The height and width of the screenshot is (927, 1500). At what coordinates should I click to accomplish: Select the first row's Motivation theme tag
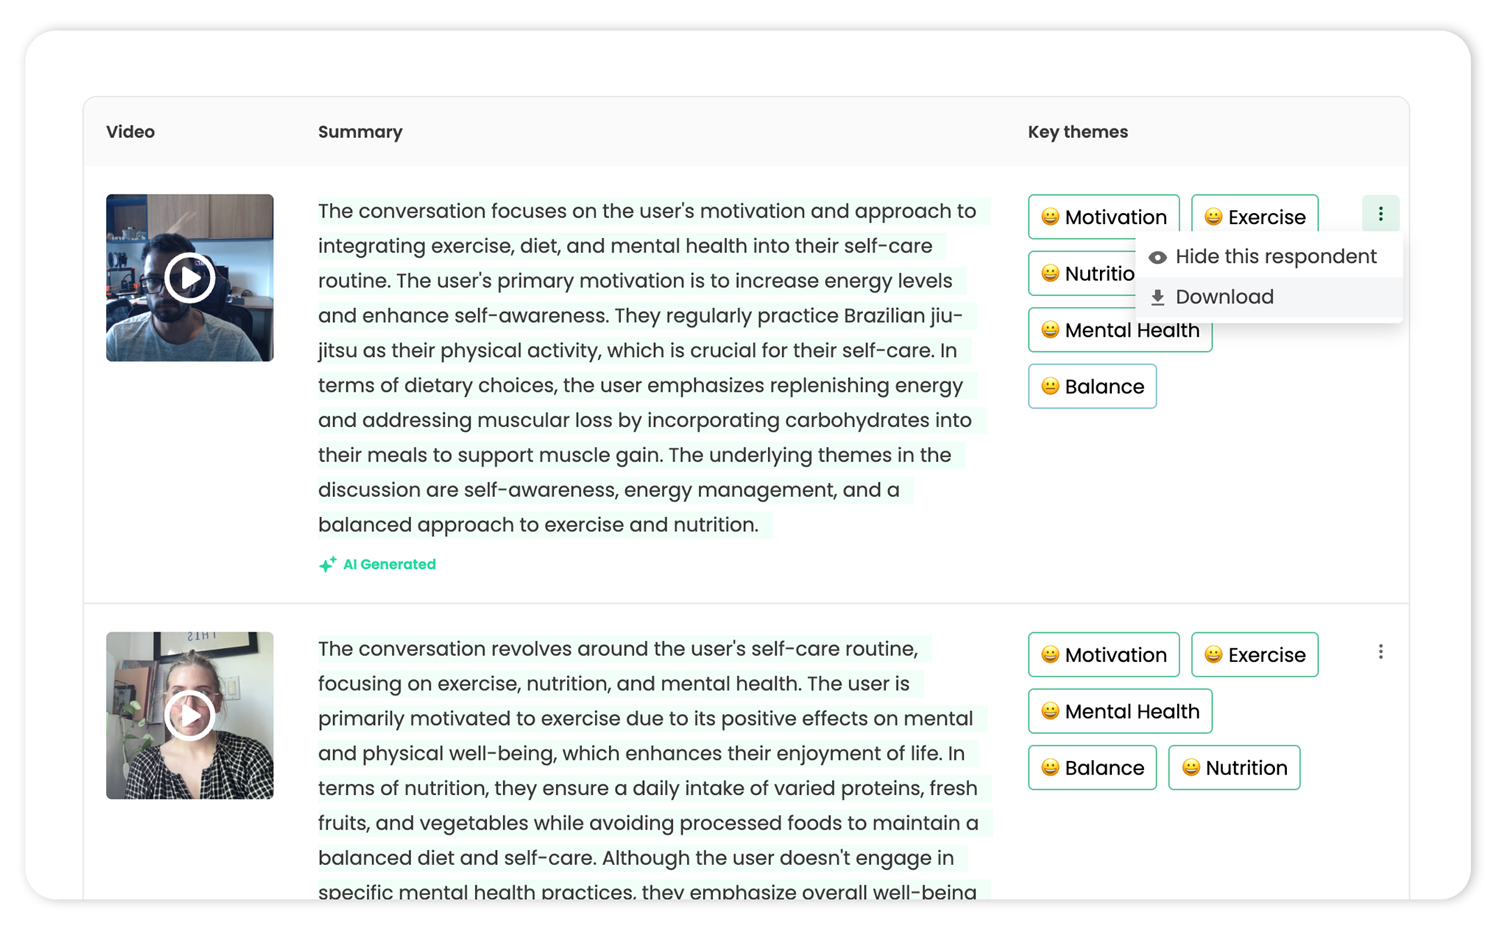[1103, 217]
